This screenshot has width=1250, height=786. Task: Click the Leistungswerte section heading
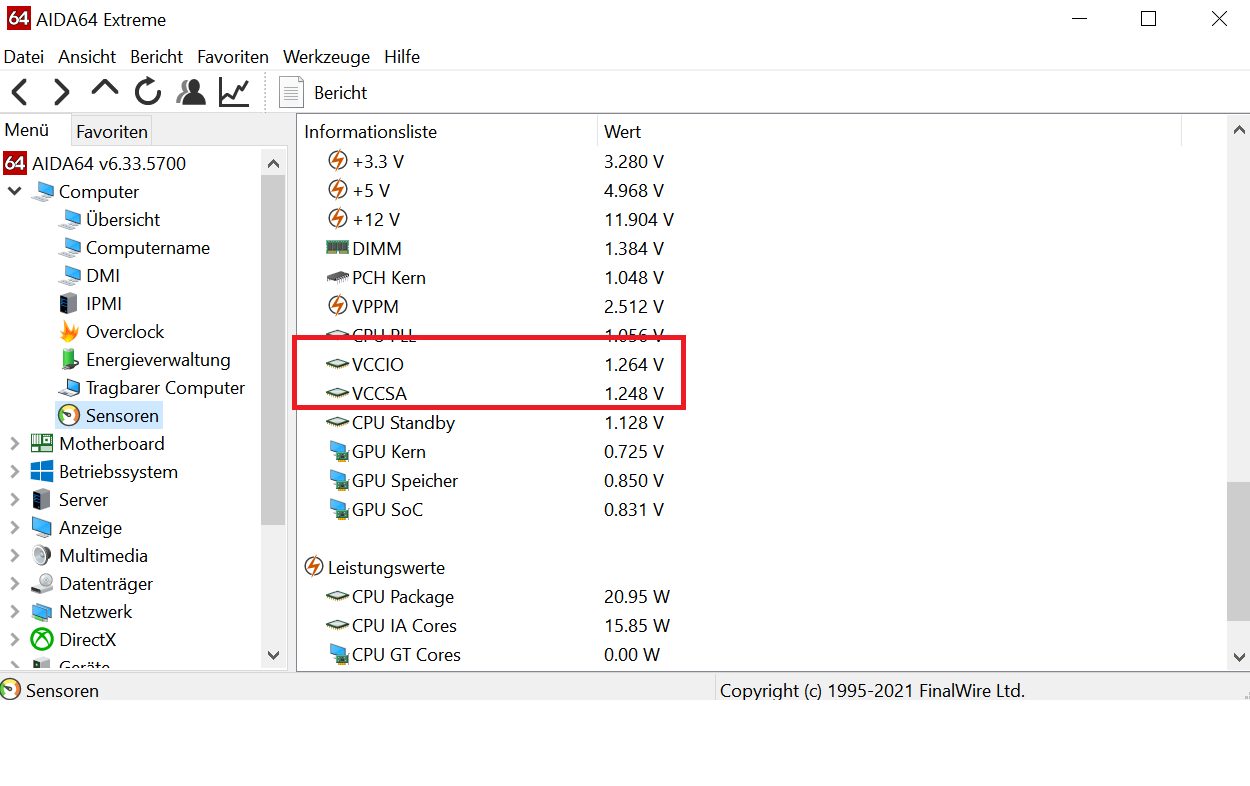click(386, 567)
